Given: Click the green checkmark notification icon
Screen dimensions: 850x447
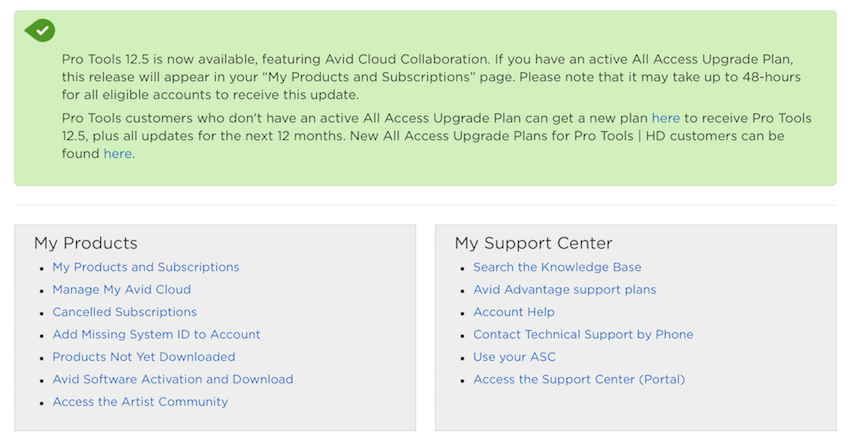Looking at the screenshot, I should tap(40, 30).
